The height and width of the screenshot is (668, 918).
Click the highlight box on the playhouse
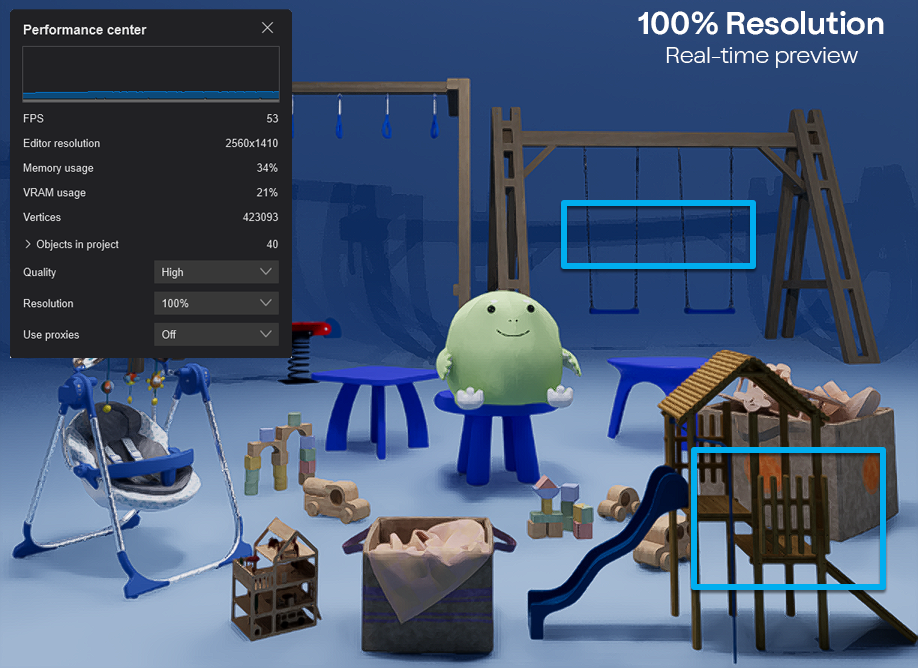pos(788,518)
